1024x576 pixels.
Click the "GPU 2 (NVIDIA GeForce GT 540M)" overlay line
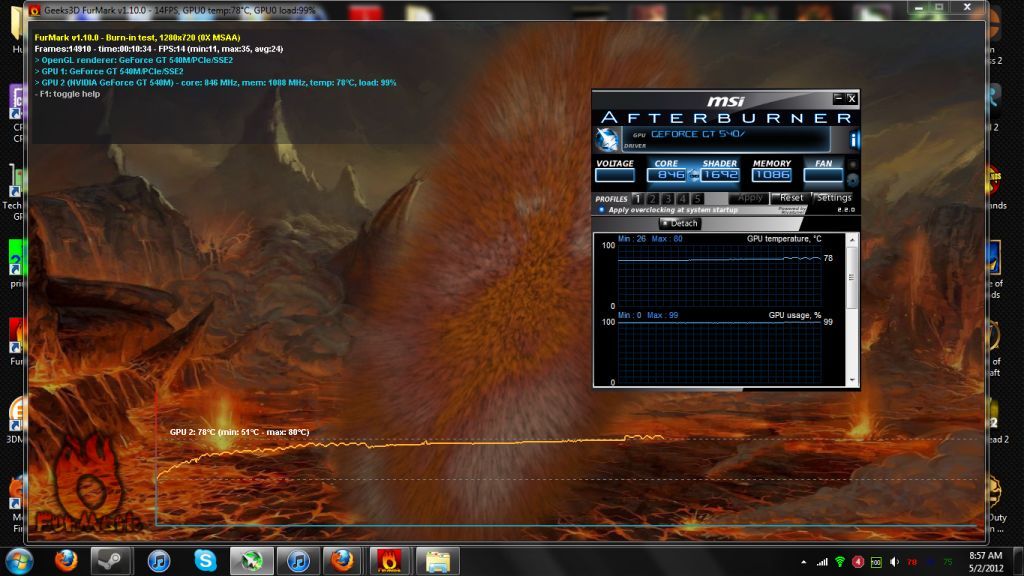click(x=216, y=83)
